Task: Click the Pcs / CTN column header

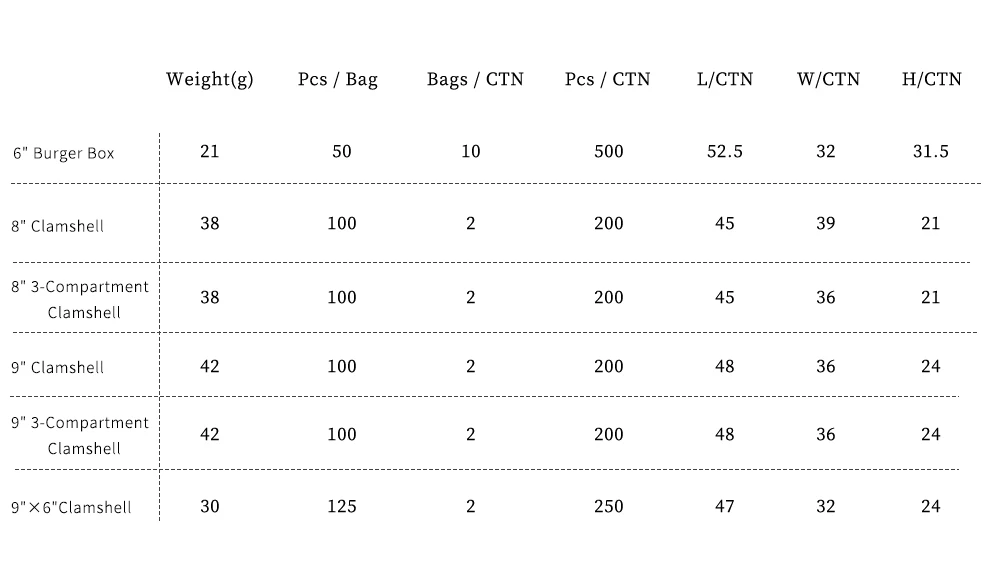Action: pyautogui.click(x=607, y=80)
